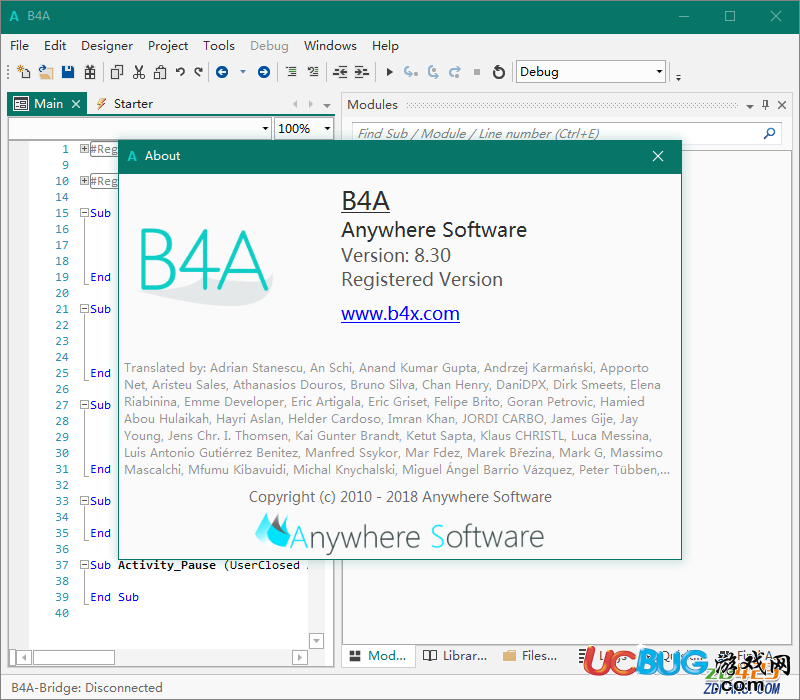Close the Modules panel
The image size is (800, 700).
pyautogui.click(x=782, y=105)
